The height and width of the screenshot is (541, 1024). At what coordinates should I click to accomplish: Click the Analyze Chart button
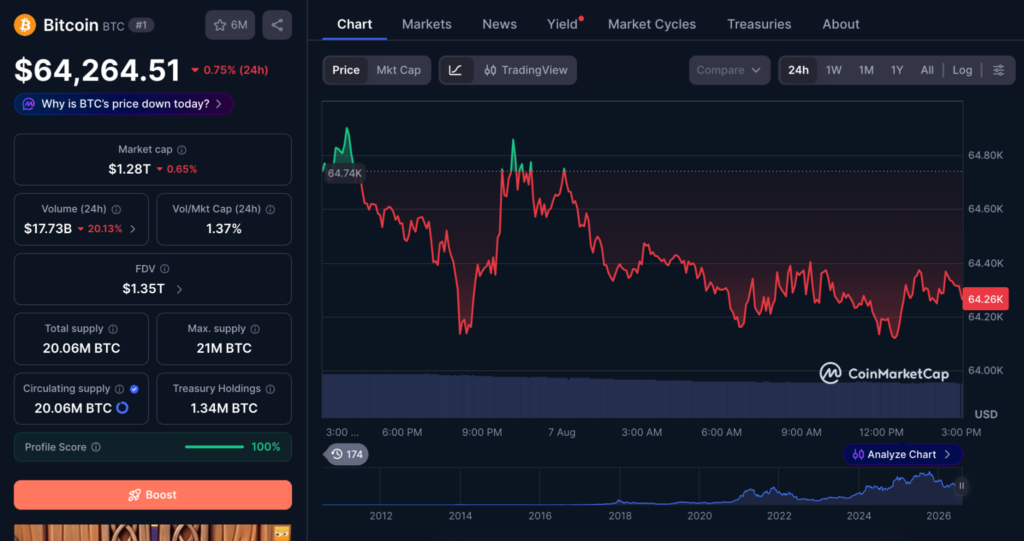pyautogui.click(x=902, y=454)
